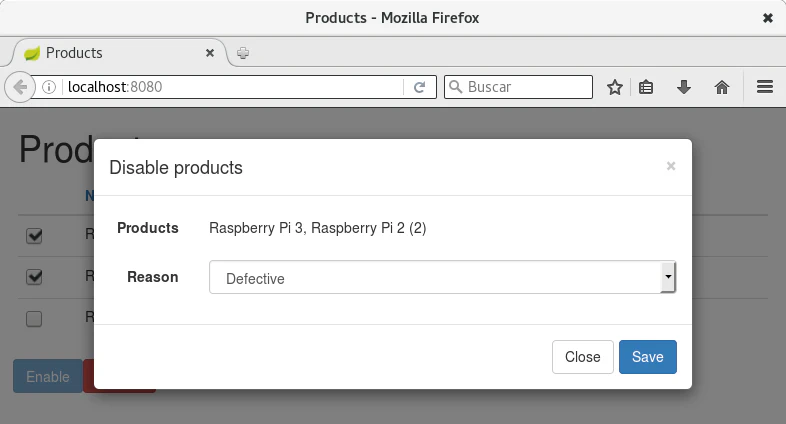
Task: Dismiss the Disable products dialog with X
Action: click(671, 166)
